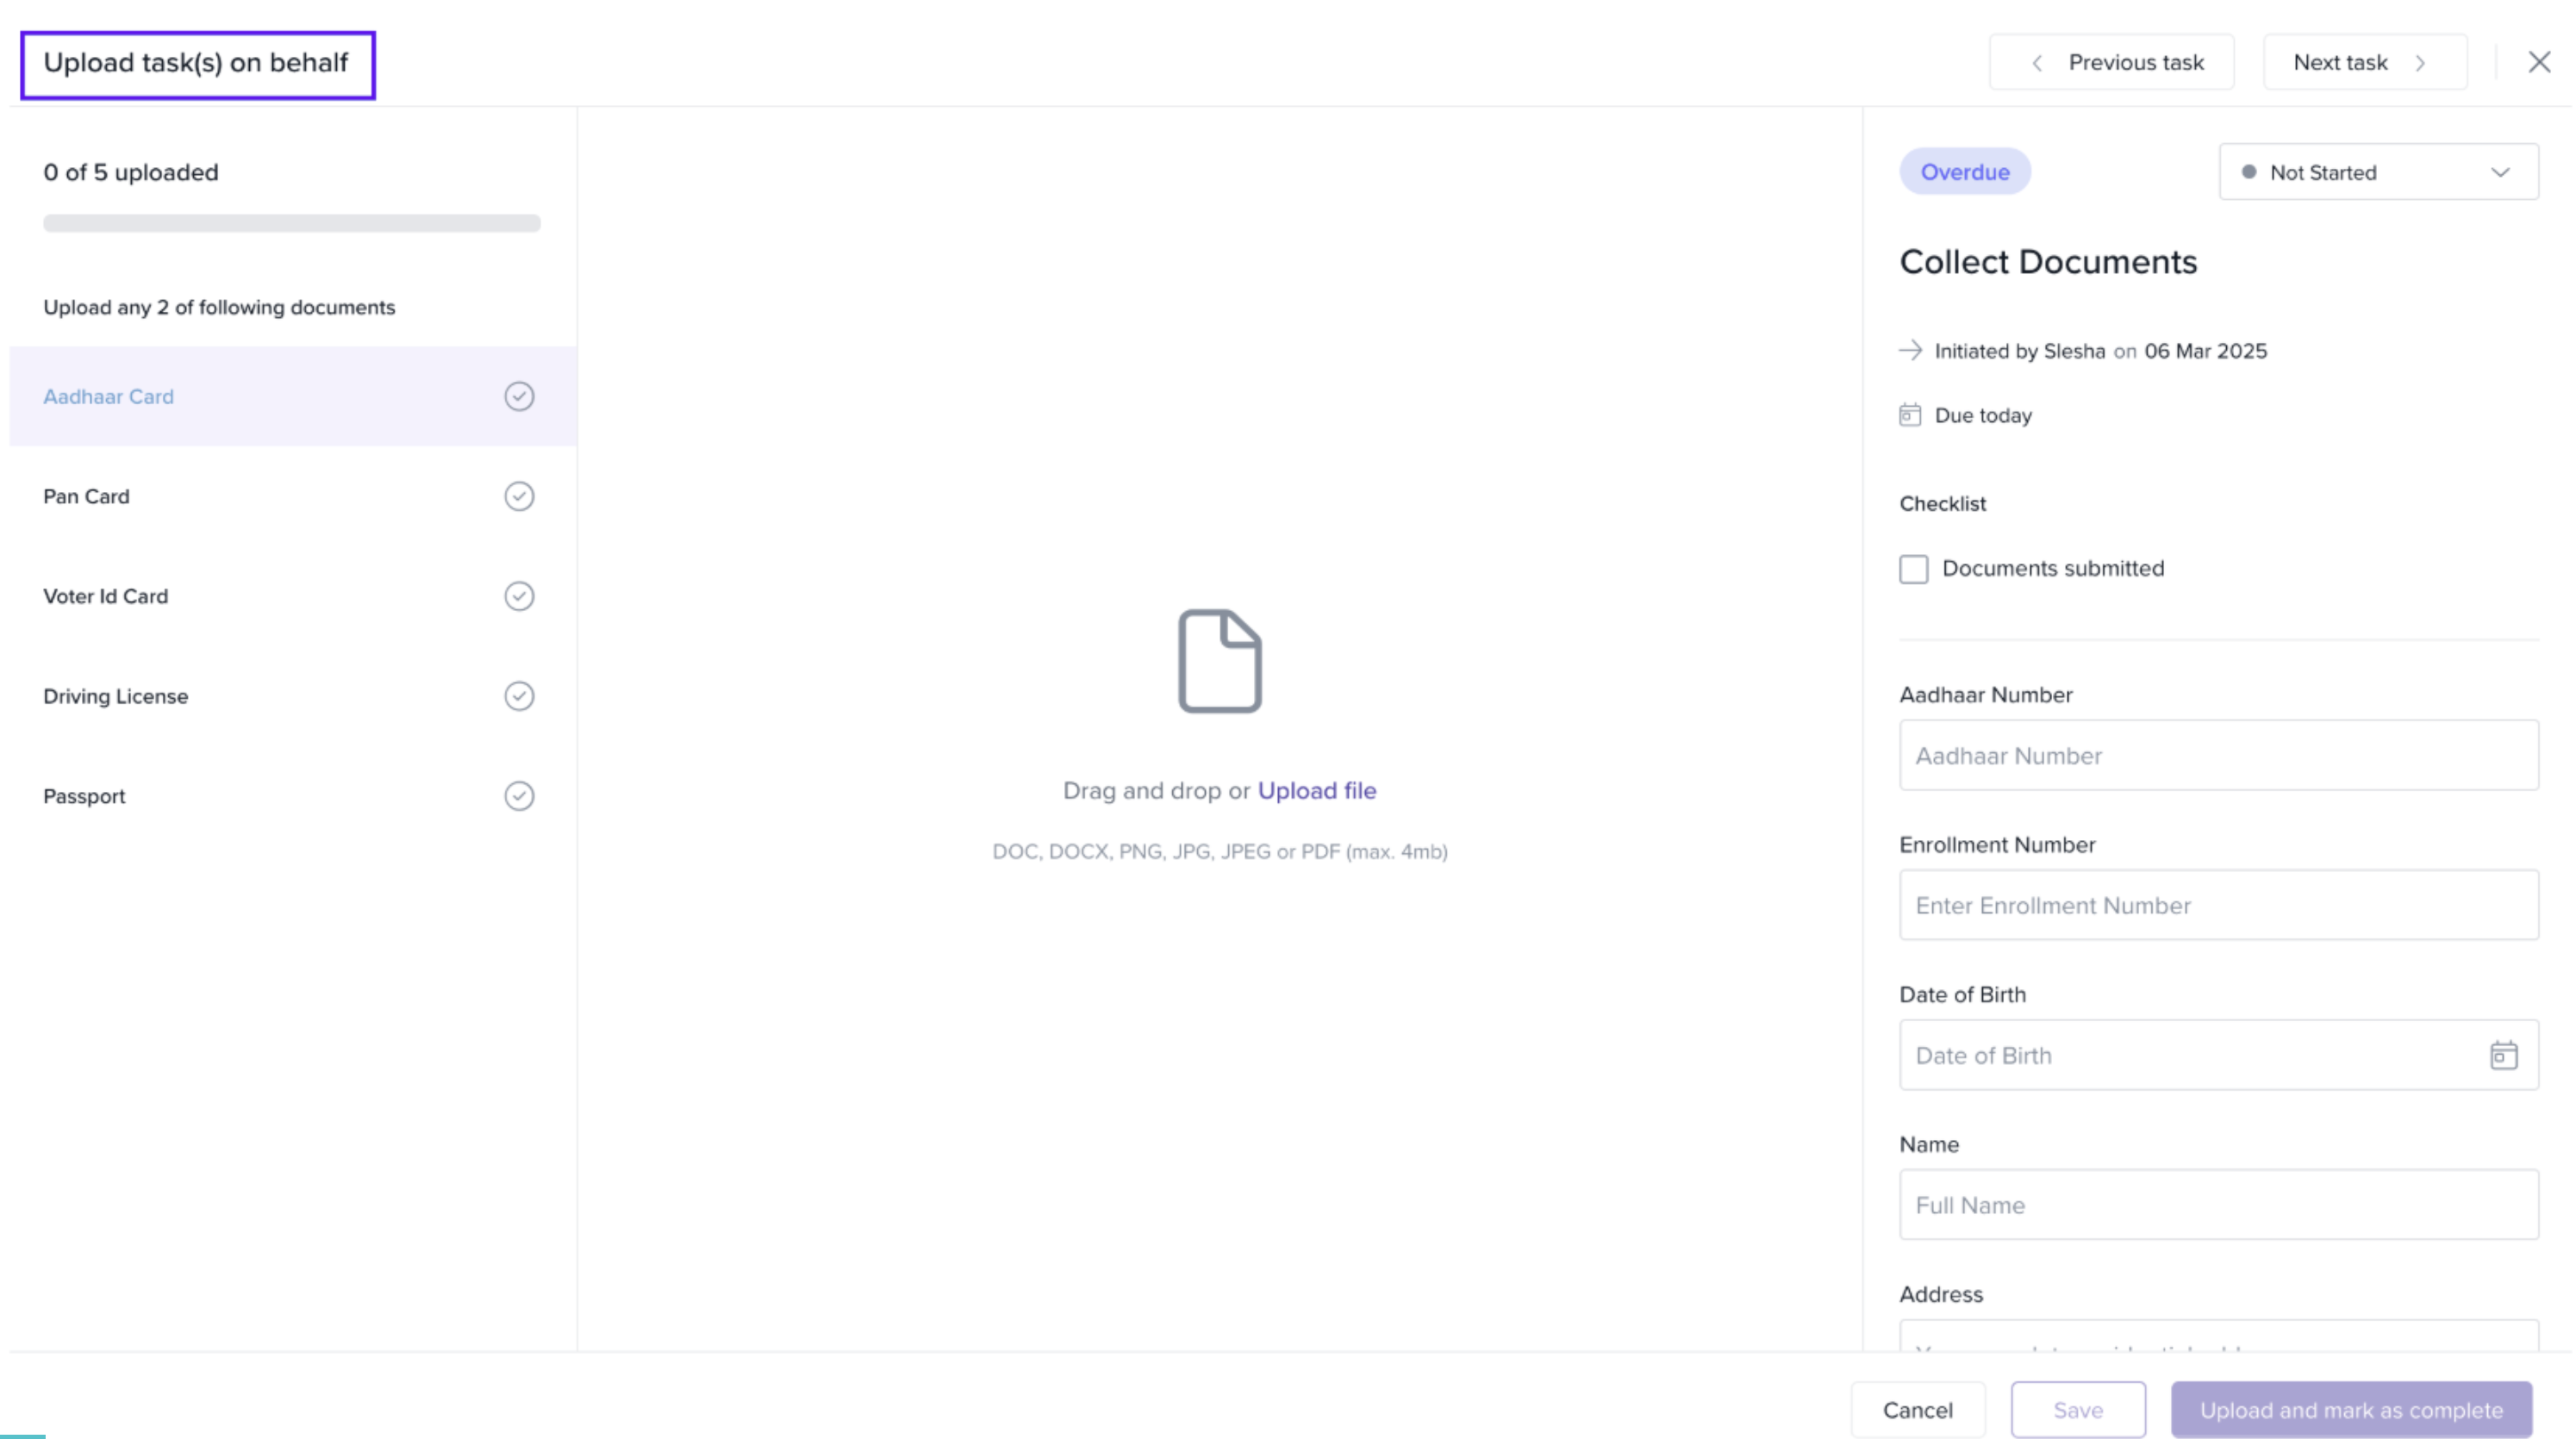Click the Pan Card checkmark circle icon
Image resolution: width=2576 pixels, height=1439 pixels.
click(x=518, y=497)
